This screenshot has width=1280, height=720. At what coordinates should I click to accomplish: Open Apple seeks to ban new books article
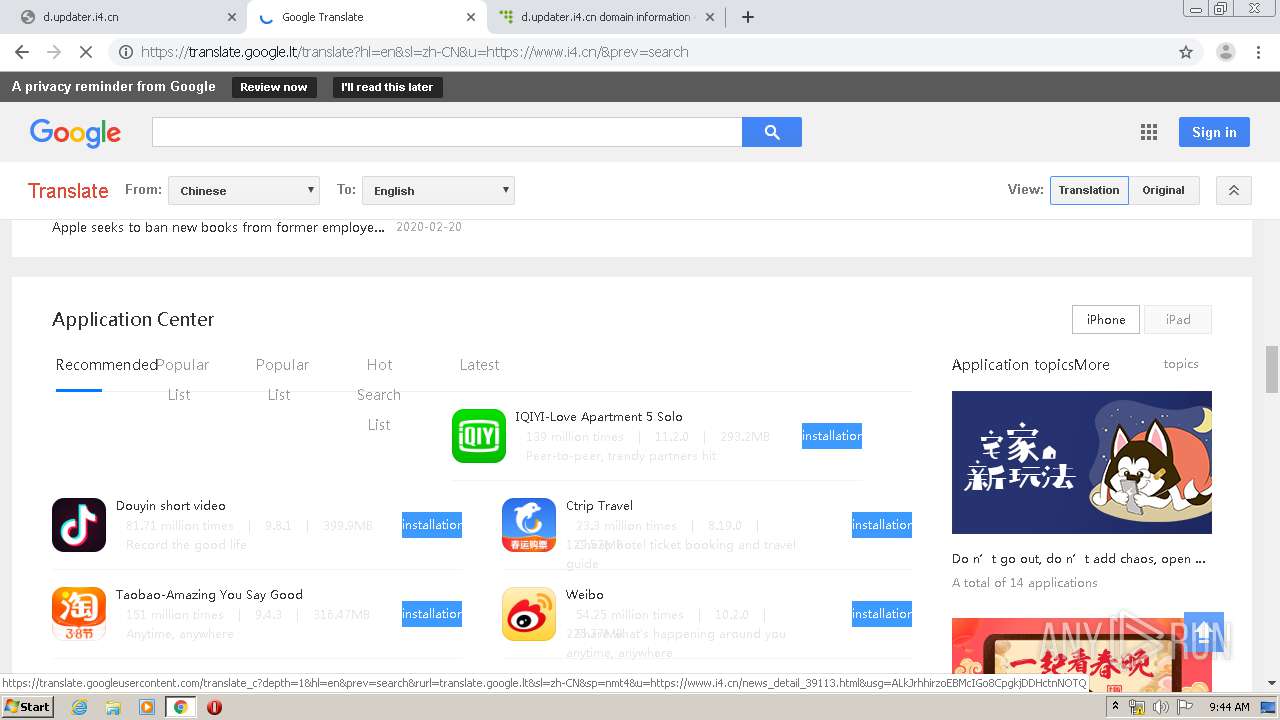(218, 227)
